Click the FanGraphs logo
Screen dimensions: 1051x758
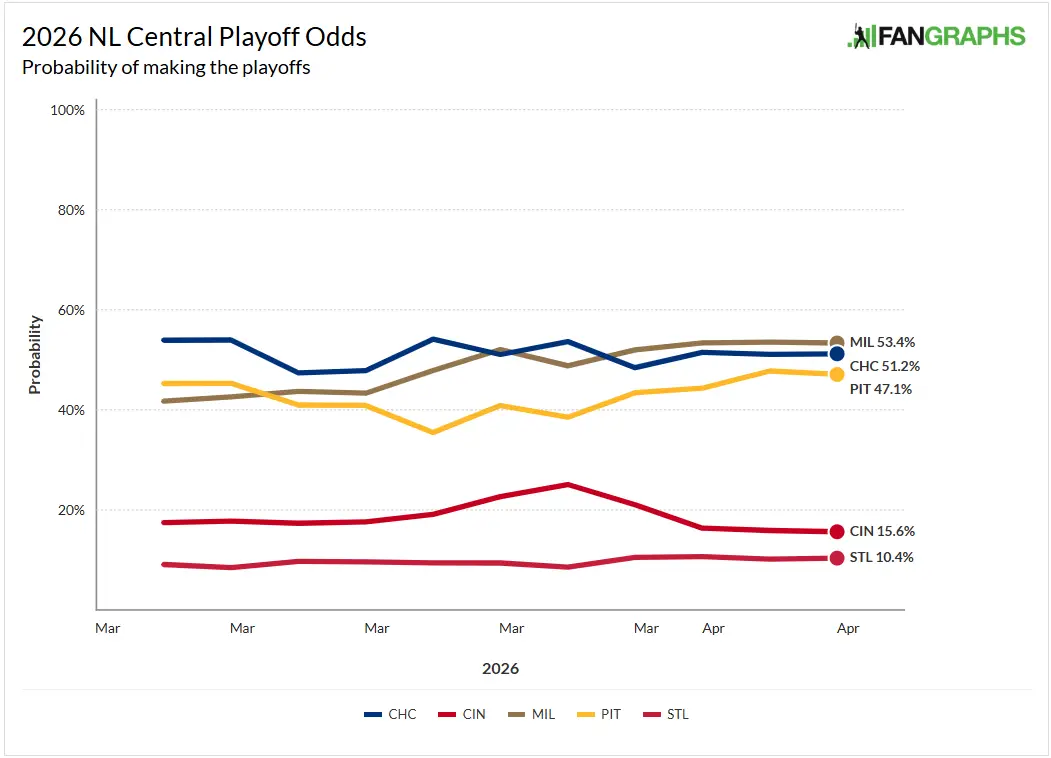(936, 37)
